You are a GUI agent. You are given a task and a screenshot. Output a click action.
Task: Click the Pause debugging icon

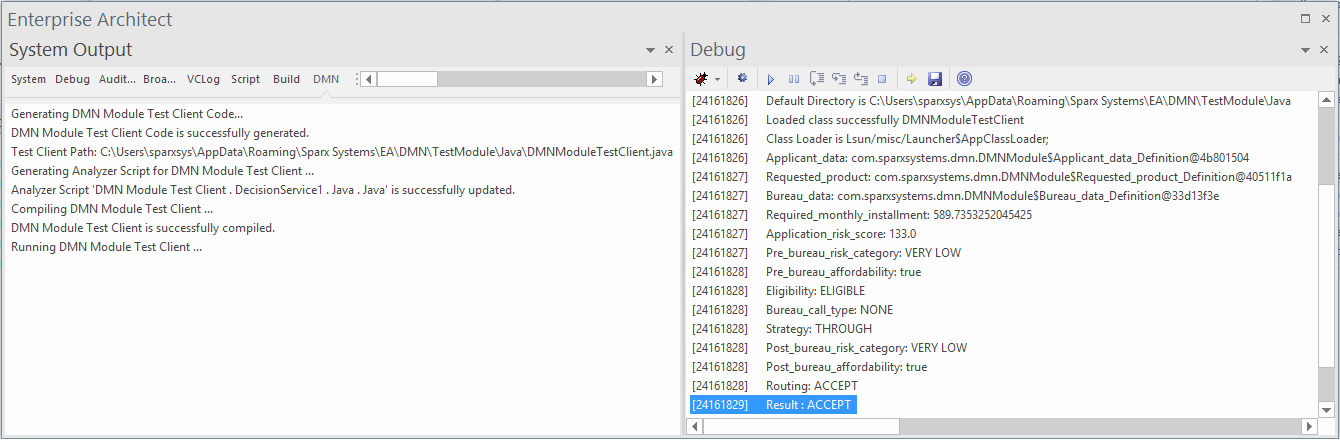pyautogui.click(x=793, y=79)
